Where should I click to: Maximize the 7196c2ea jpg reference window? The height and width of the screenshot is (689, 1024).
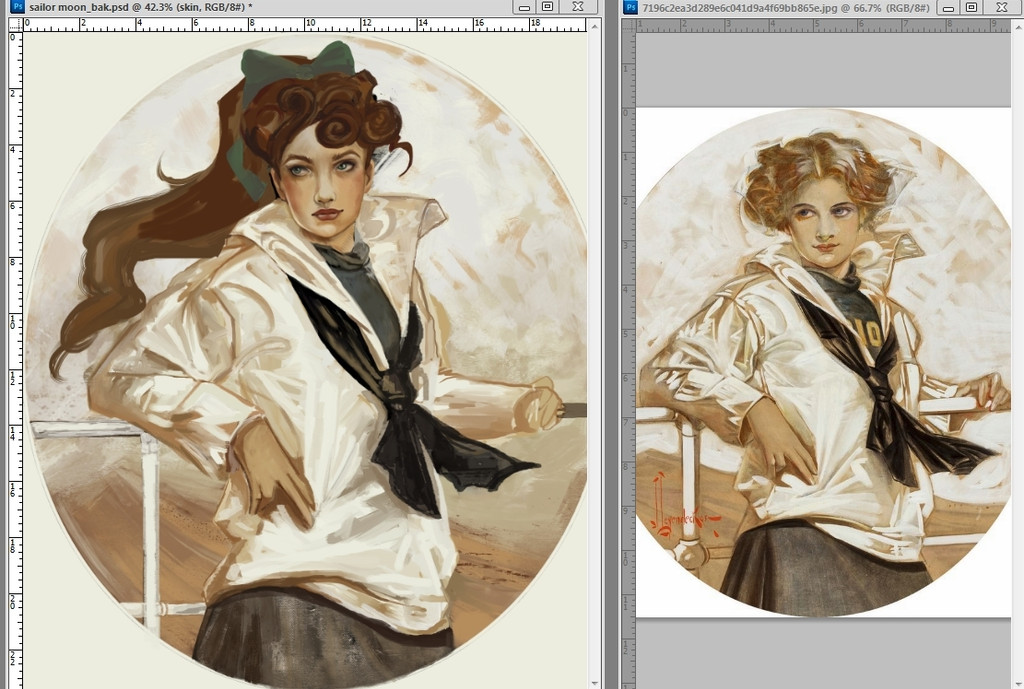click(x=972, y=7)
